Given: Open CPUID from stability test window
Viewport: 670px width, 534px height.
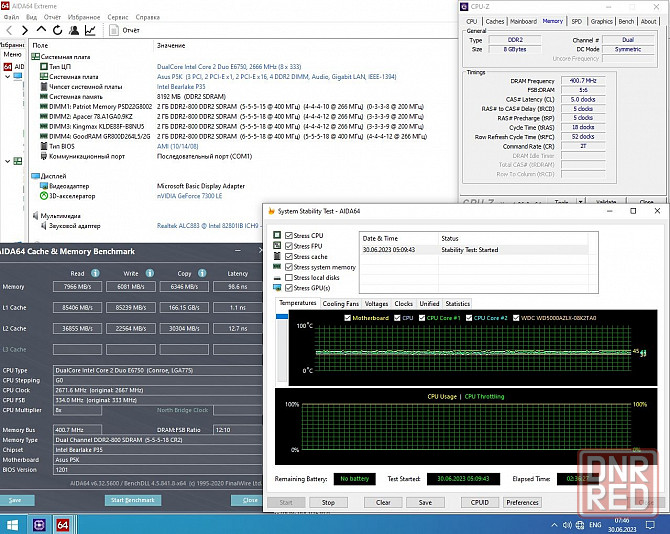Looking at the screenshot, I should pyautogui.click(x=479, y=502).
